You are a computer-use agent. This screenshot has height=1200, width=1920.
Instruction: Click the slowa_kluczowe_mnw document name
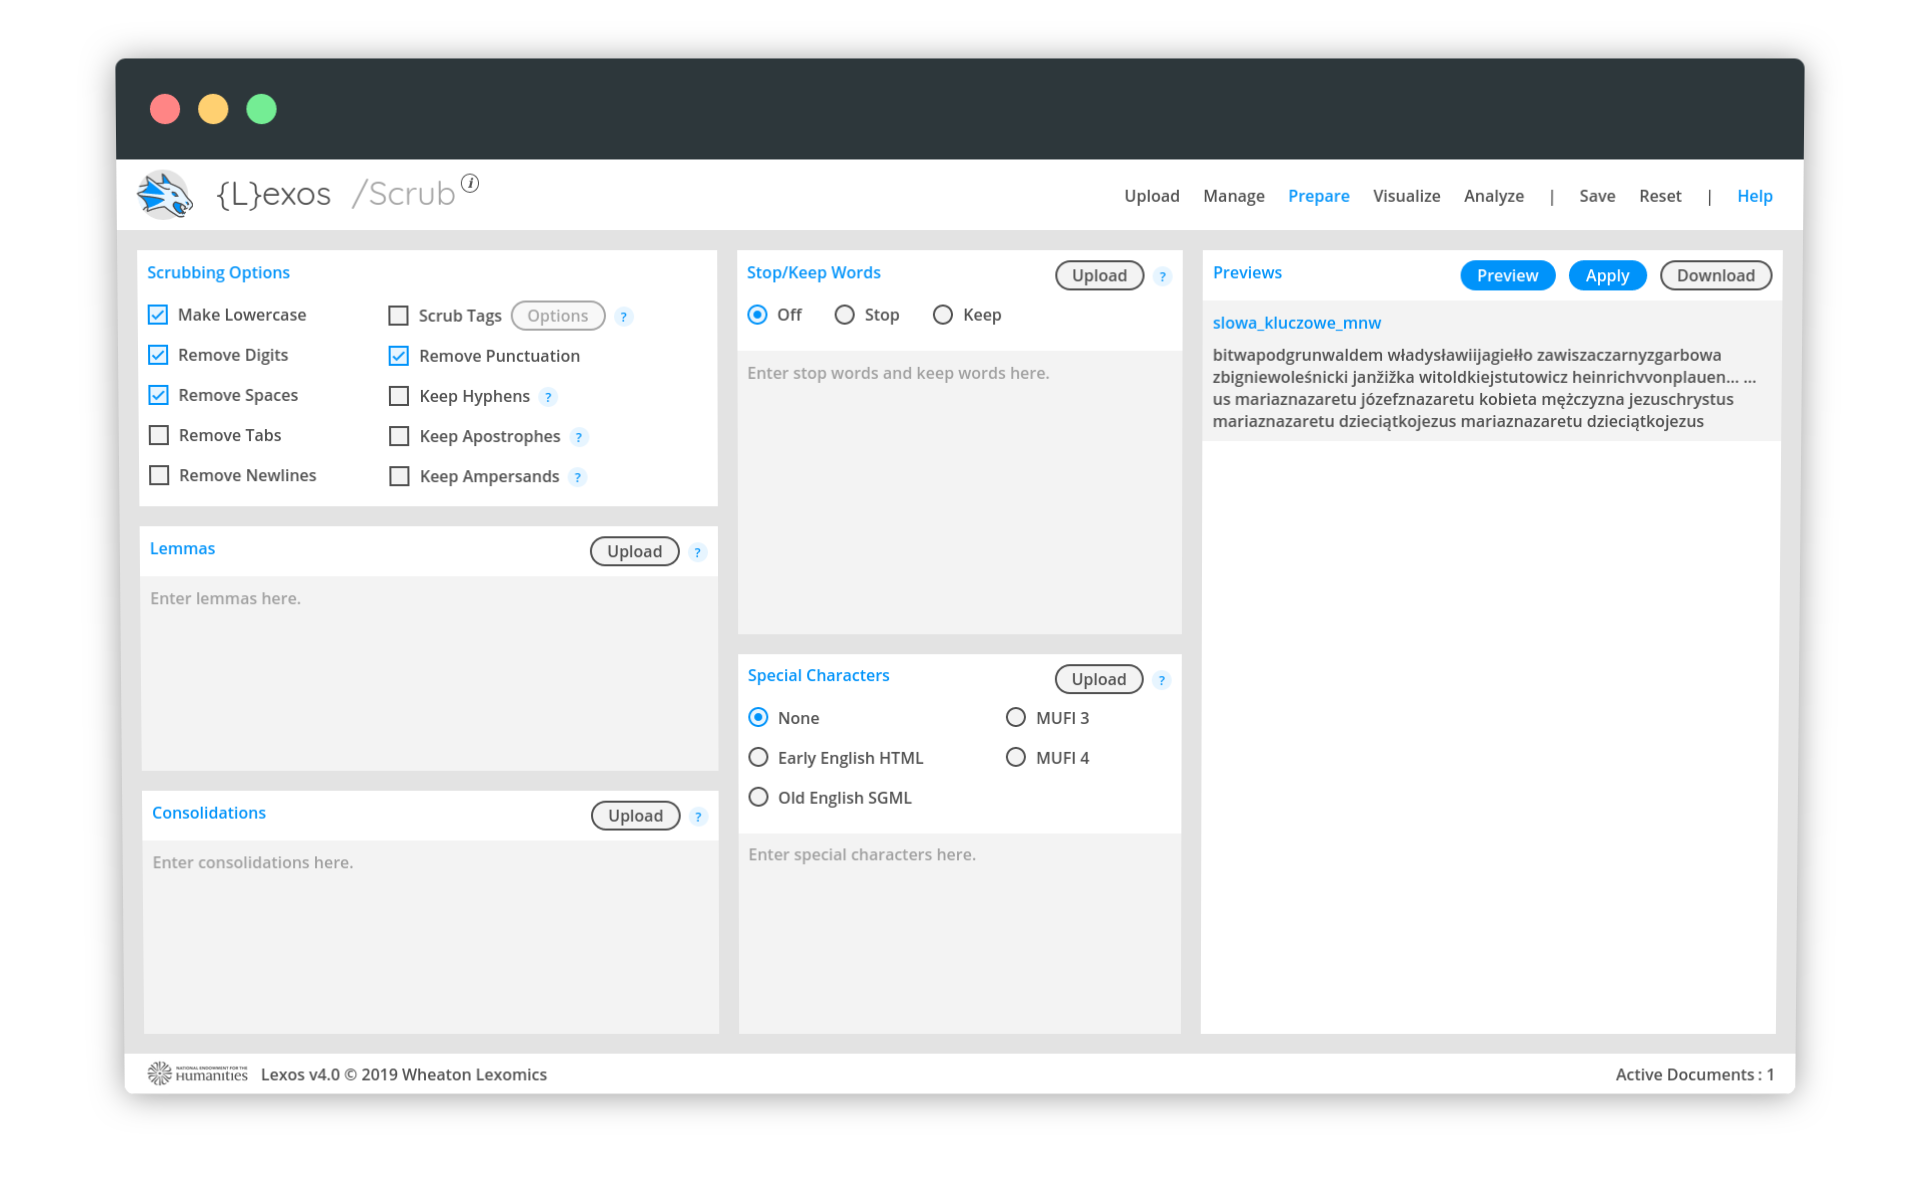coord(1297,323)
